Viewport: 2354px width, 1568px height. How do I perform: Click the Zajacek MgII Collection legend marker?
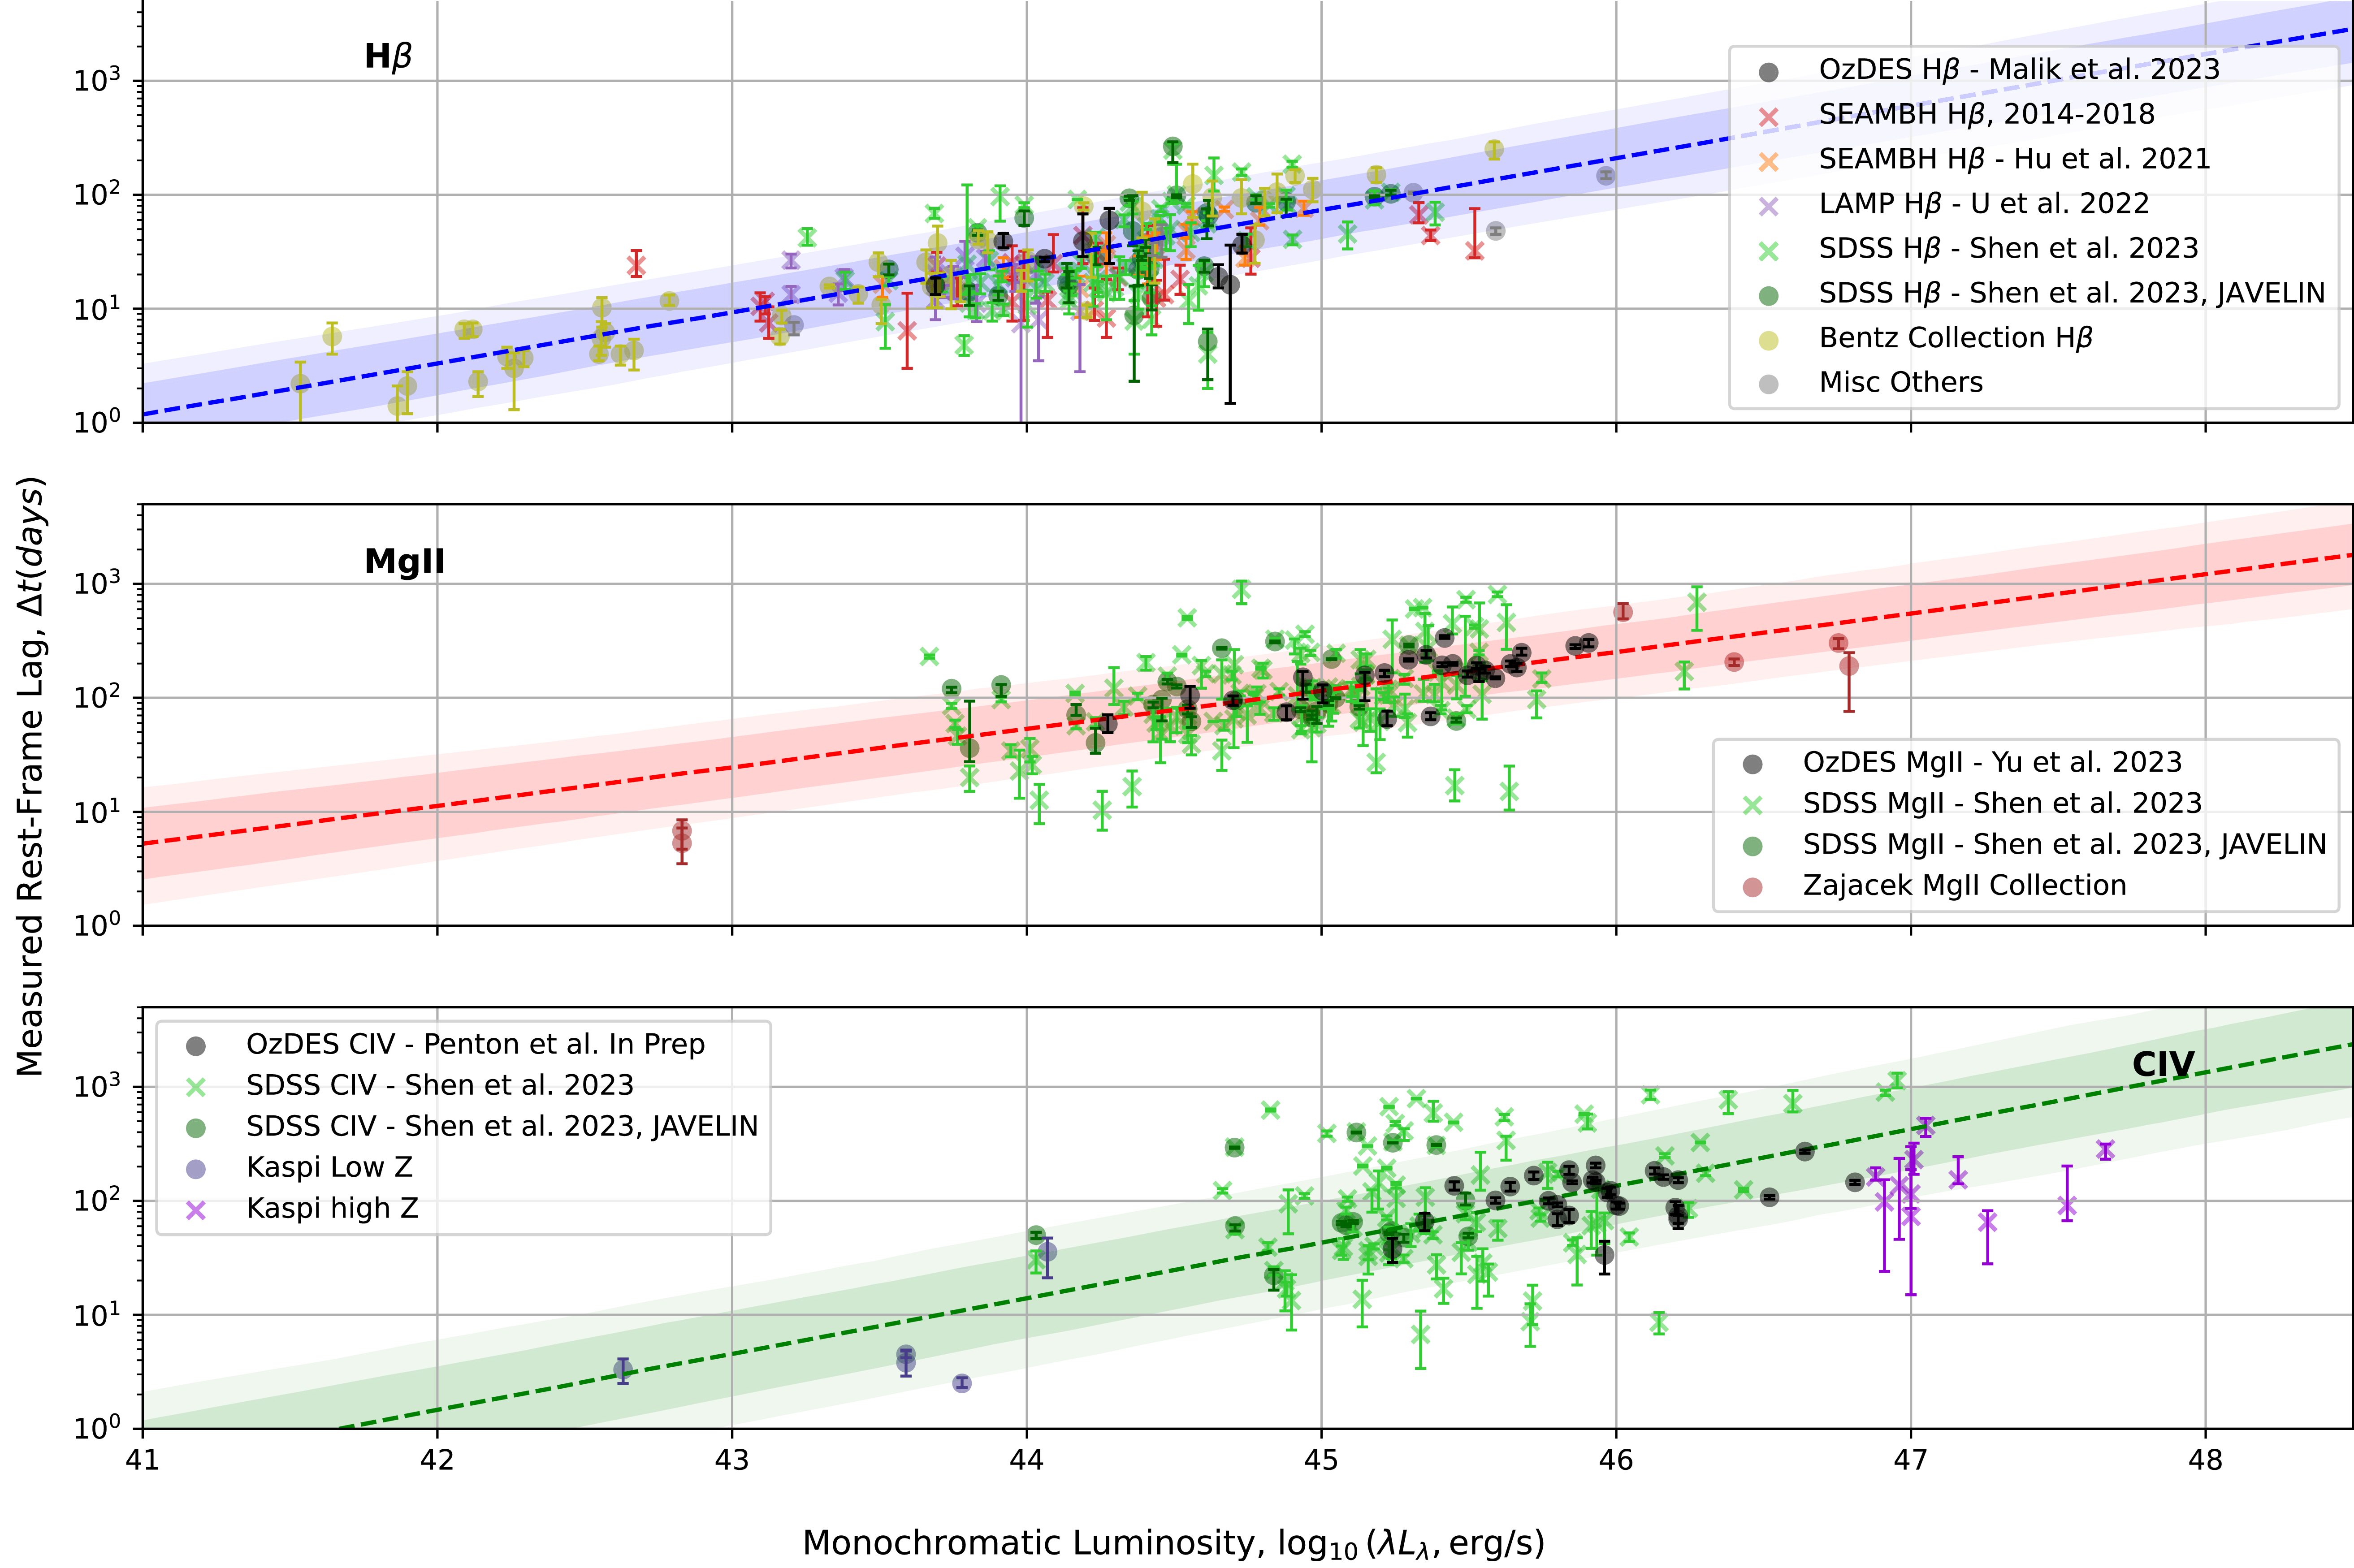1752,887
